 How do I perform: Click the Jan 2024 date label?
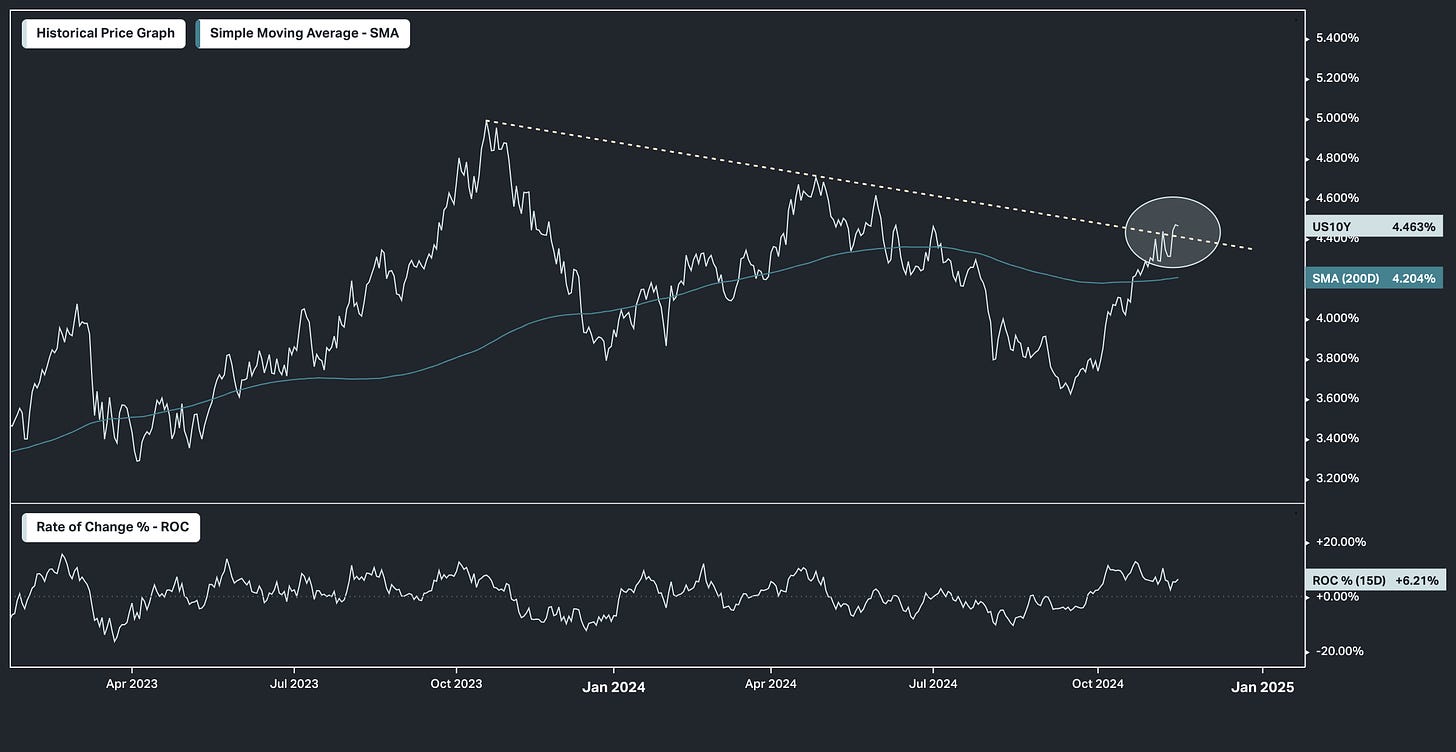(x=613, y=687)
